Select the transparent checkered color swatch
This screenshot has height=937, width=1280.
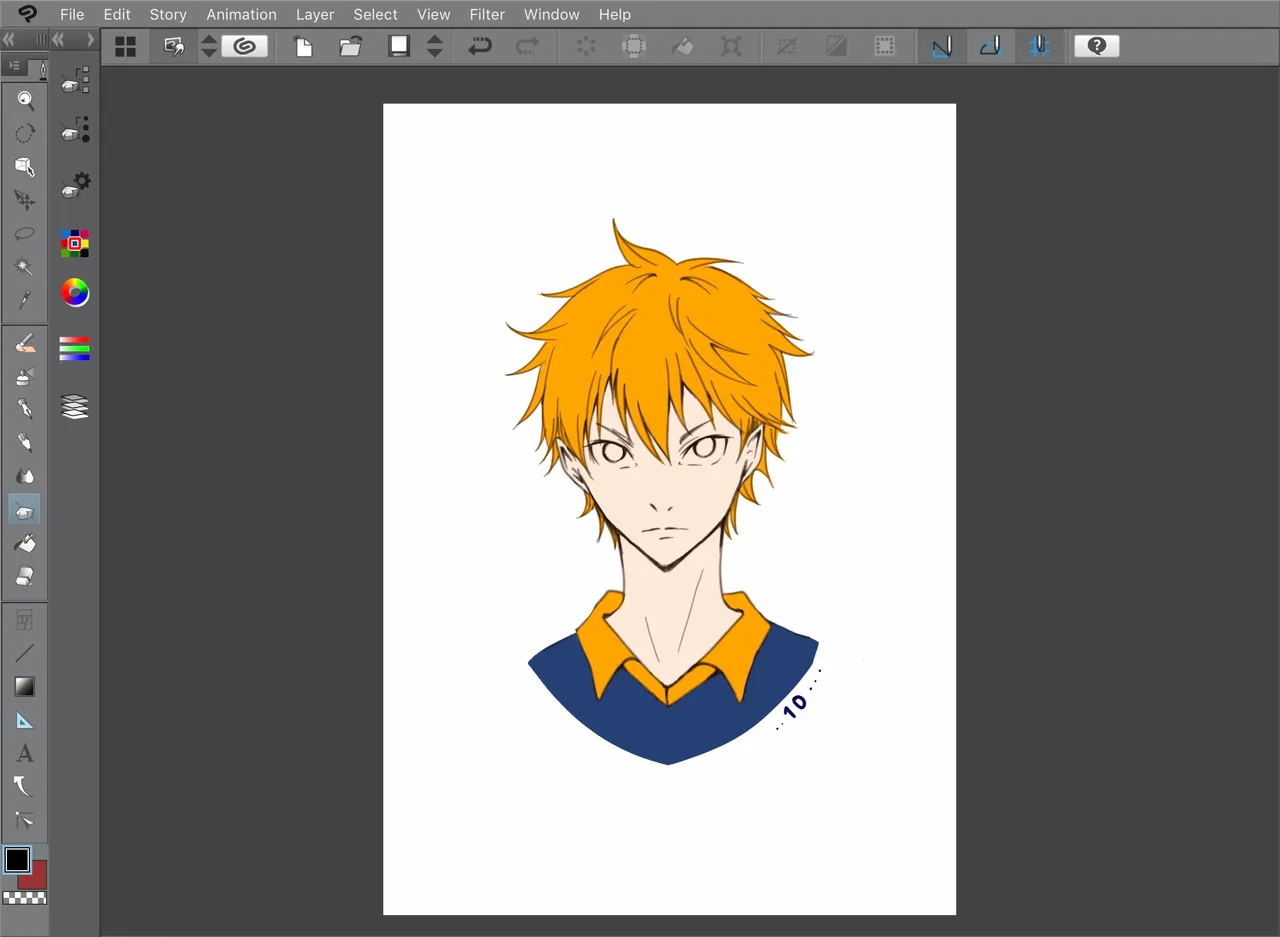coord(25,898)
